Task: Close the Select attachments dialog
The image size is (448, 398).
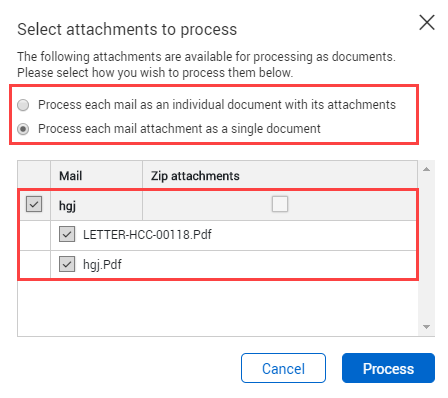Action: (x=427, y=22)
